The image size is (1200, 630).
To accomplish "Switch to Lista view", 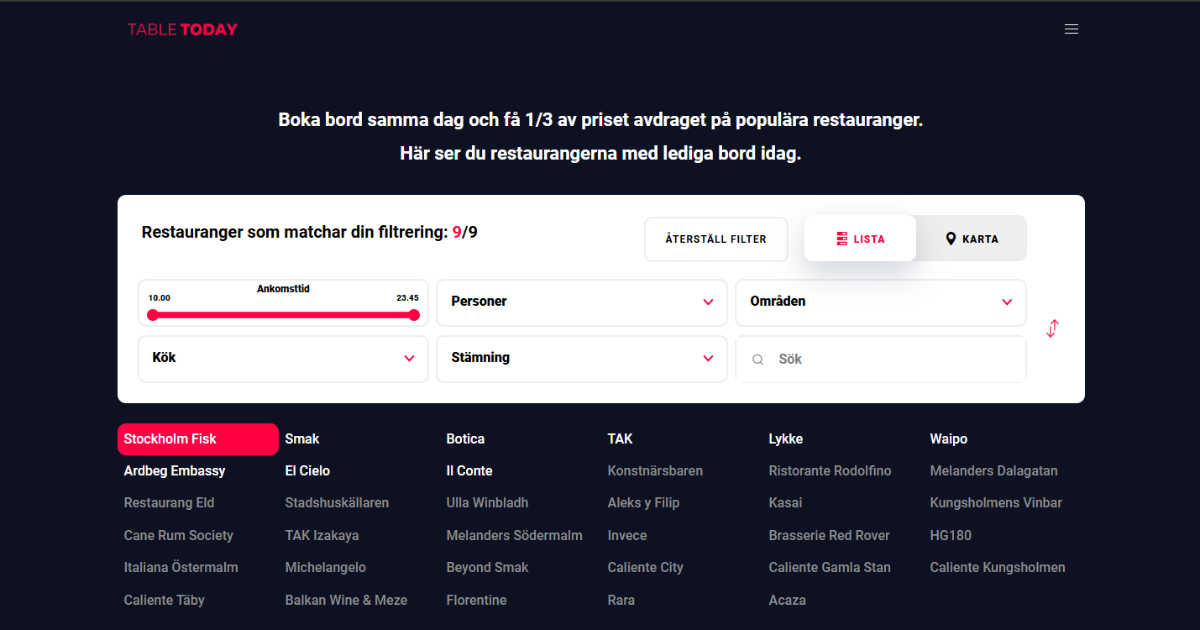I will point(860,239).
